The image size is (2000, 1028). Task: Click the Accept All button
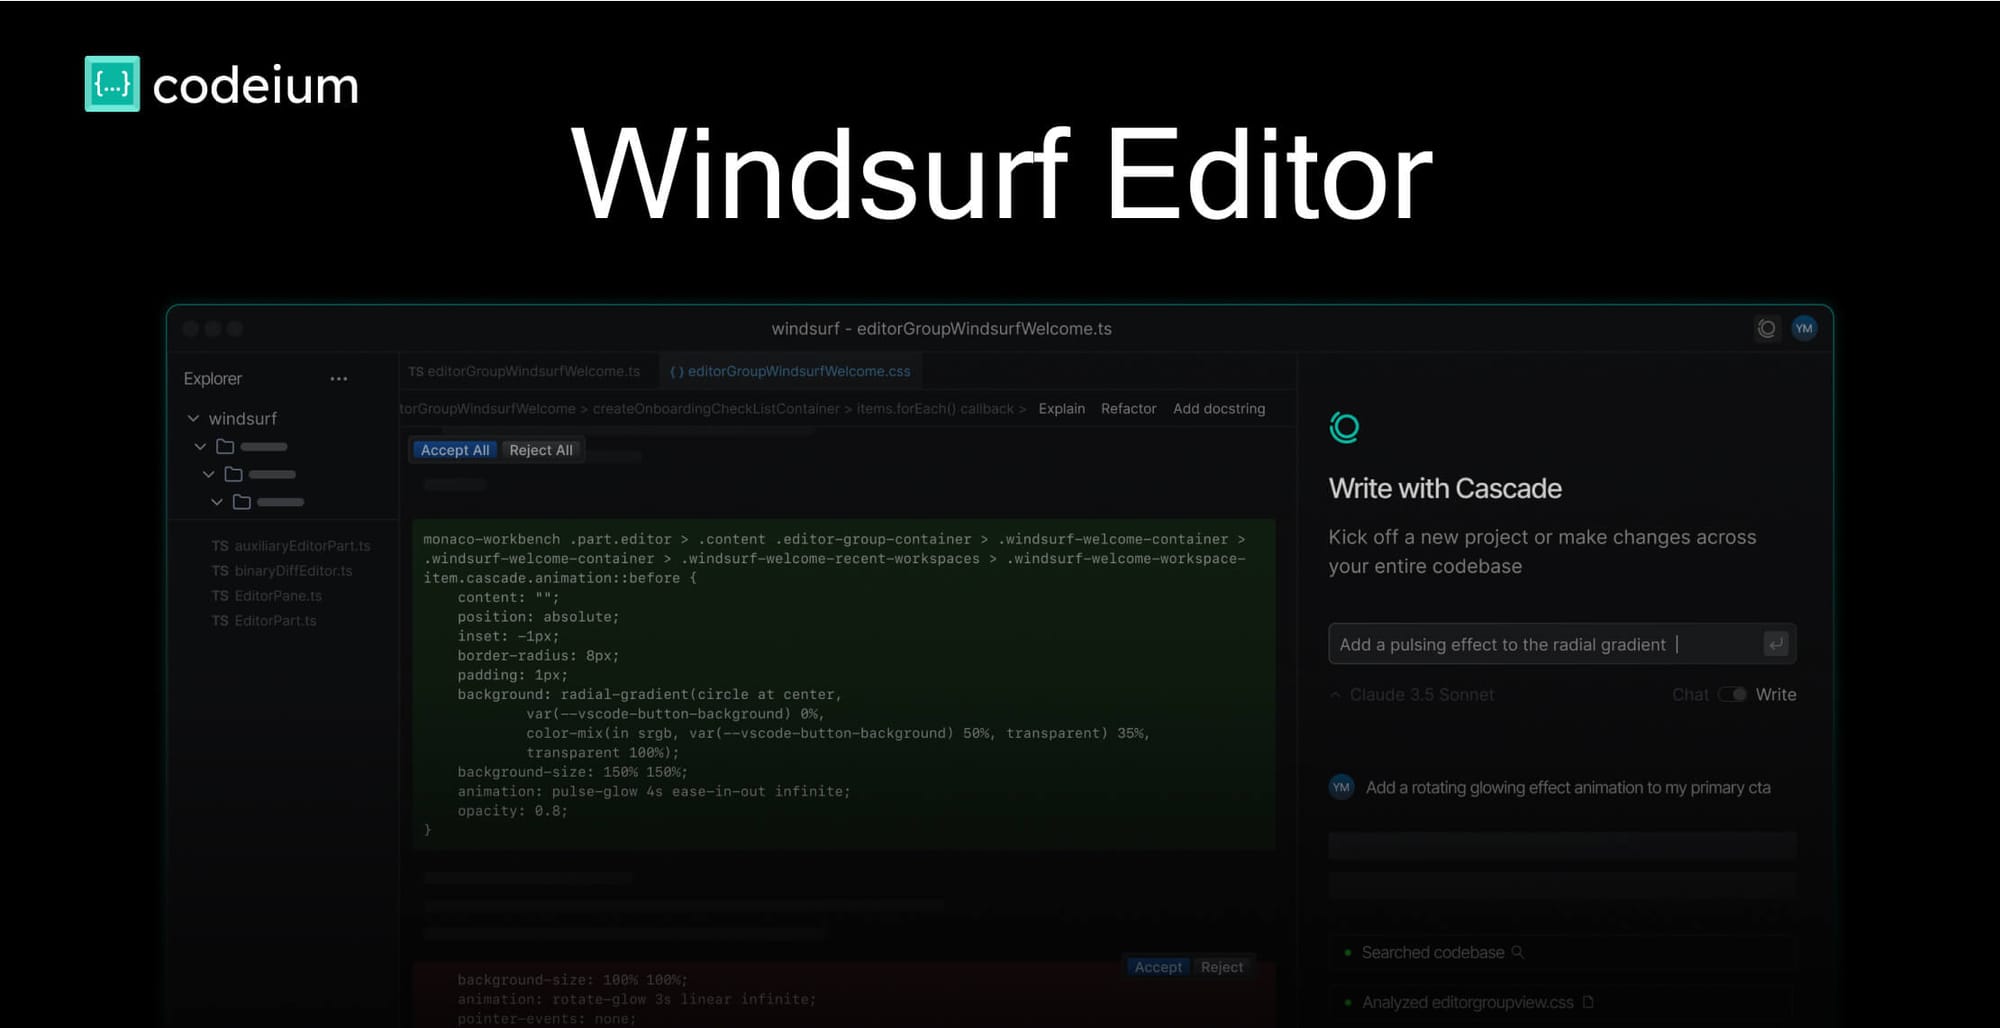click(454, 449)
